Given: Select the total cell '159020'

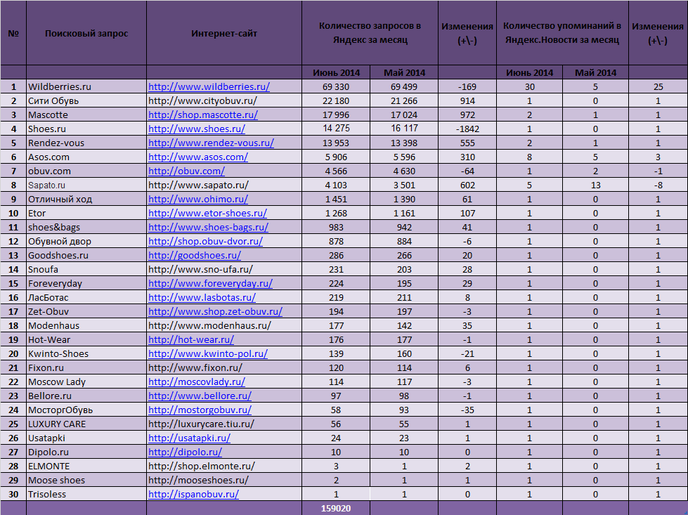Looking at the screenshot, I should click(x=336, y=508).
